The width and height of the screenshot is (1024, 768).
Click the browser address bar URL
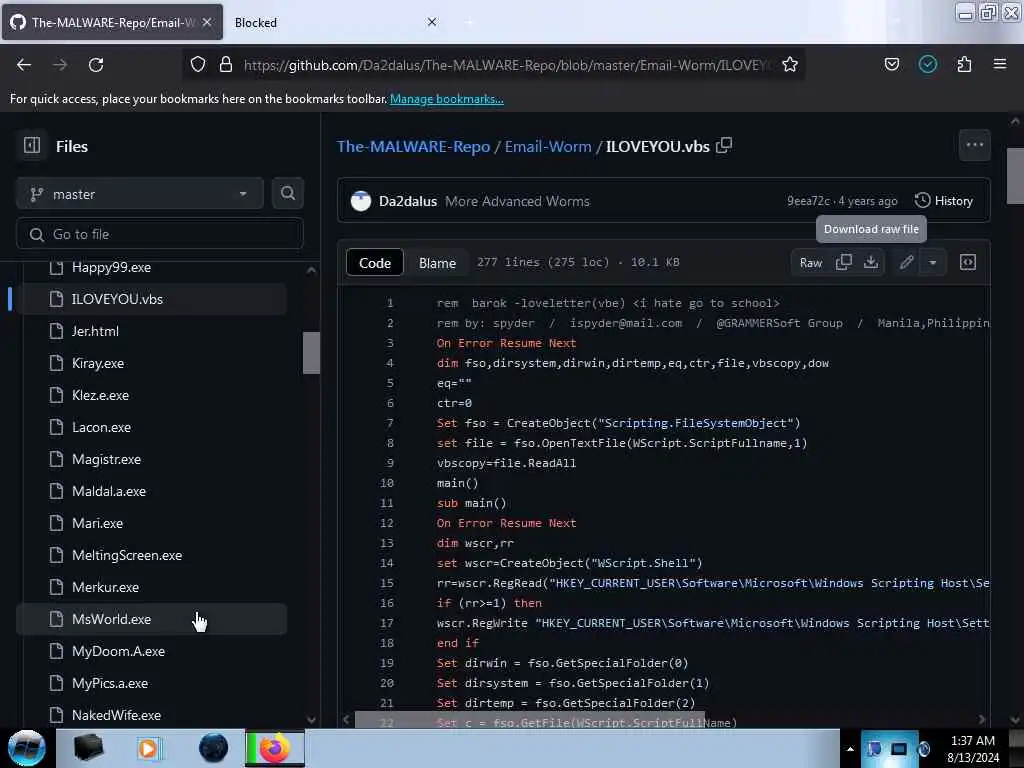pyautogui.click(x=507, y=65)
